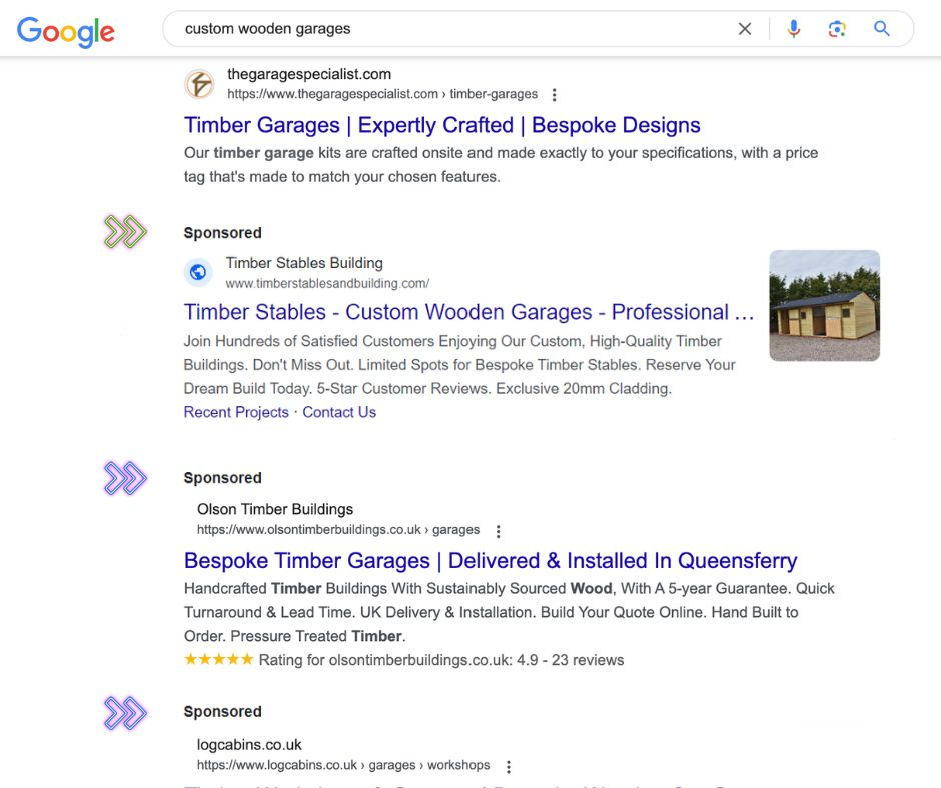Clear the search box text
Viewport: 941px width, 788px height.
pyautogui.click(x=745, y=29)
